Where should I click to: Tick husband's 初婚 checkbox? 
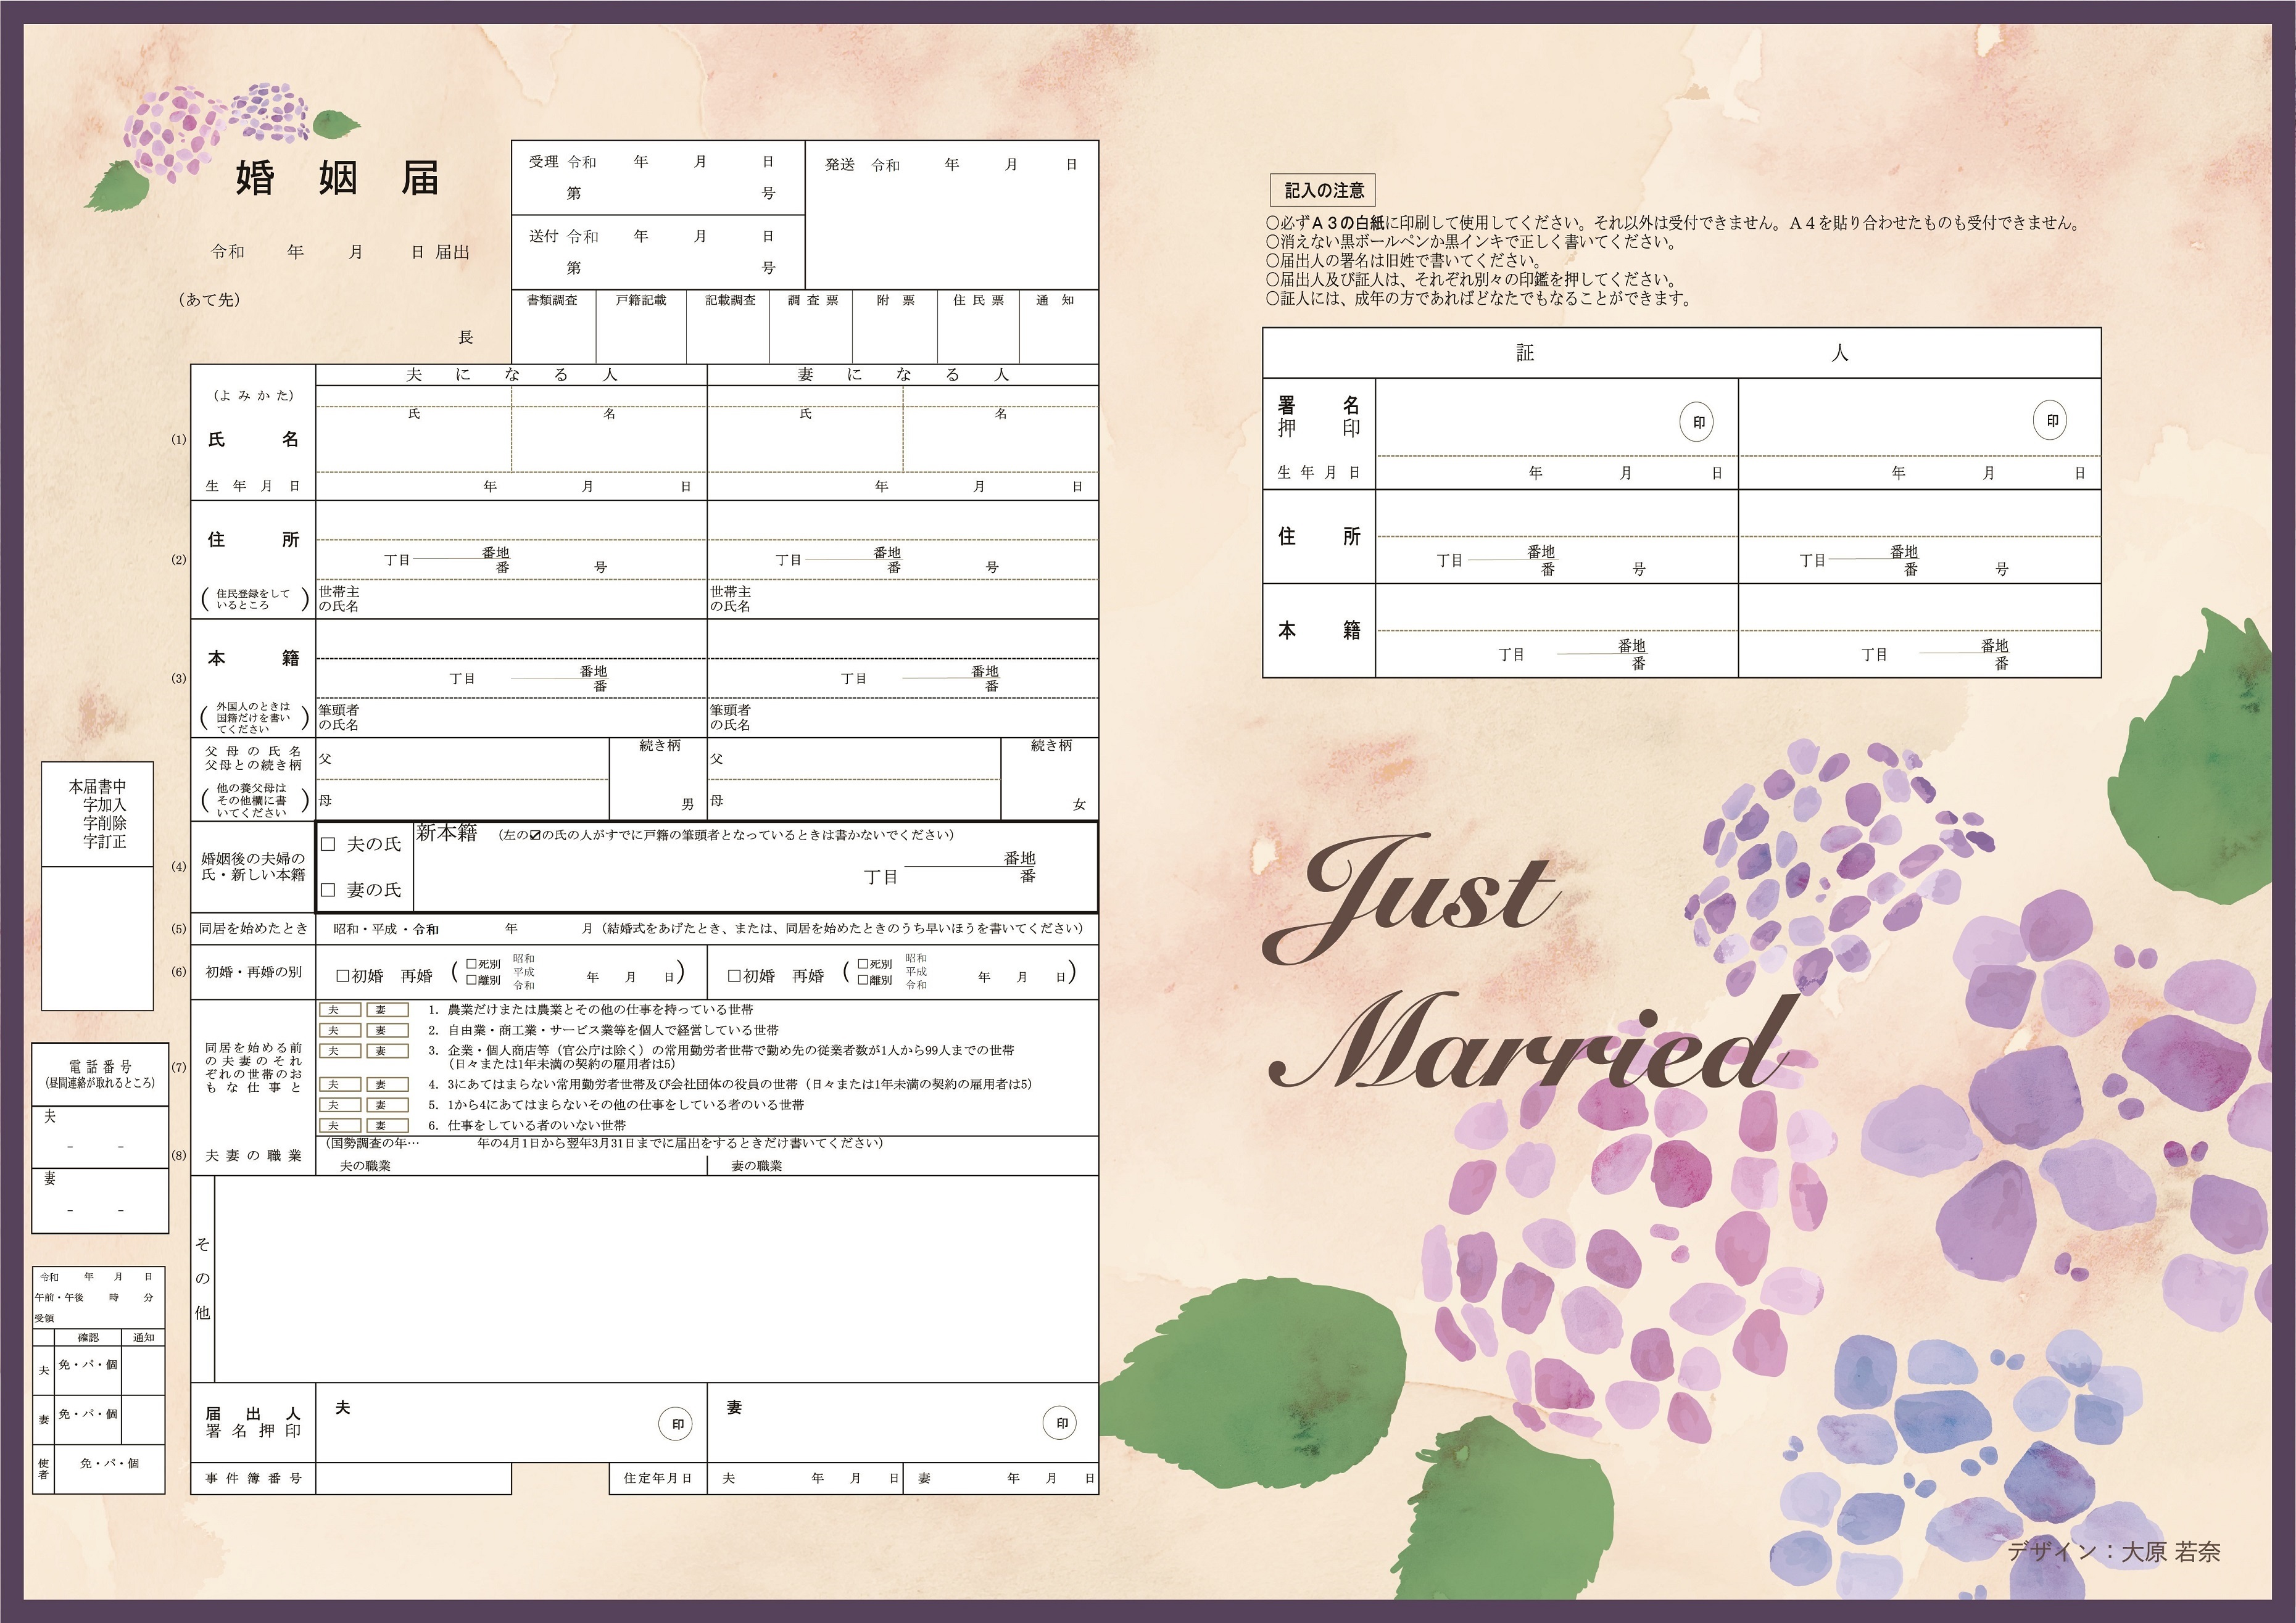coord(343,976)
